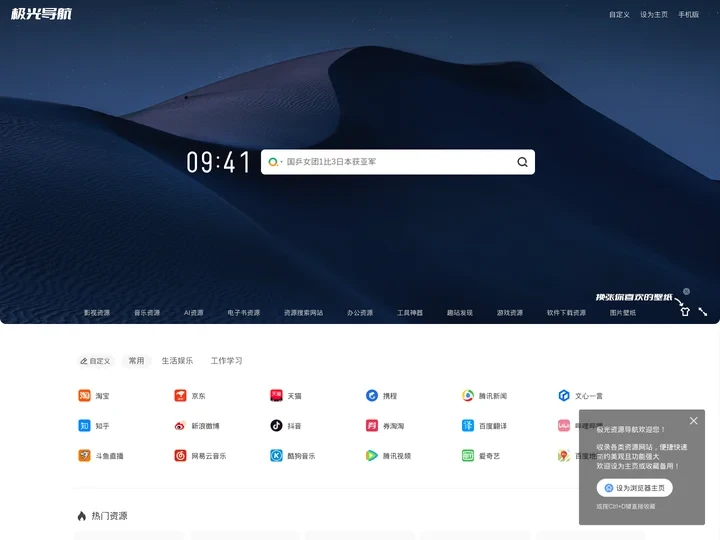
Task: Open the Bilibili (哔哩哔哩) icon
Action: (564, 426)
